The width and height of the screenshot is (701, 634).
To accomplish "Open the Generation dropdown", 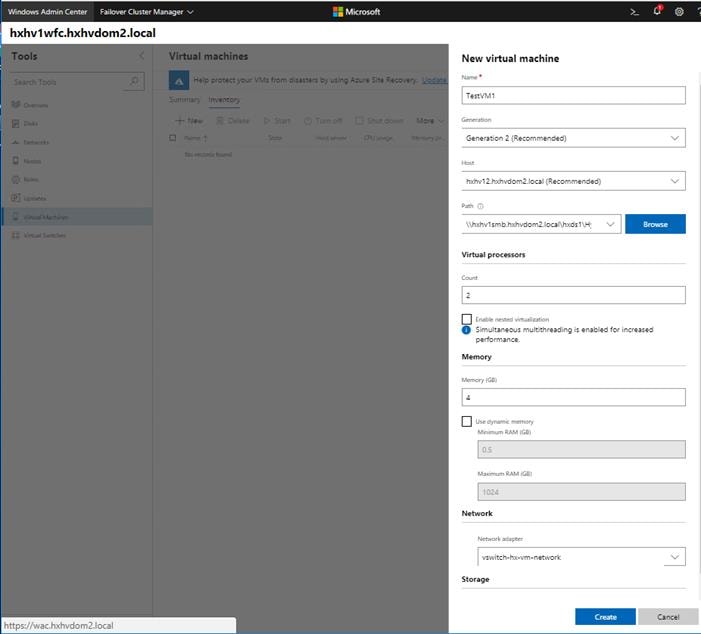I will 573,138.
